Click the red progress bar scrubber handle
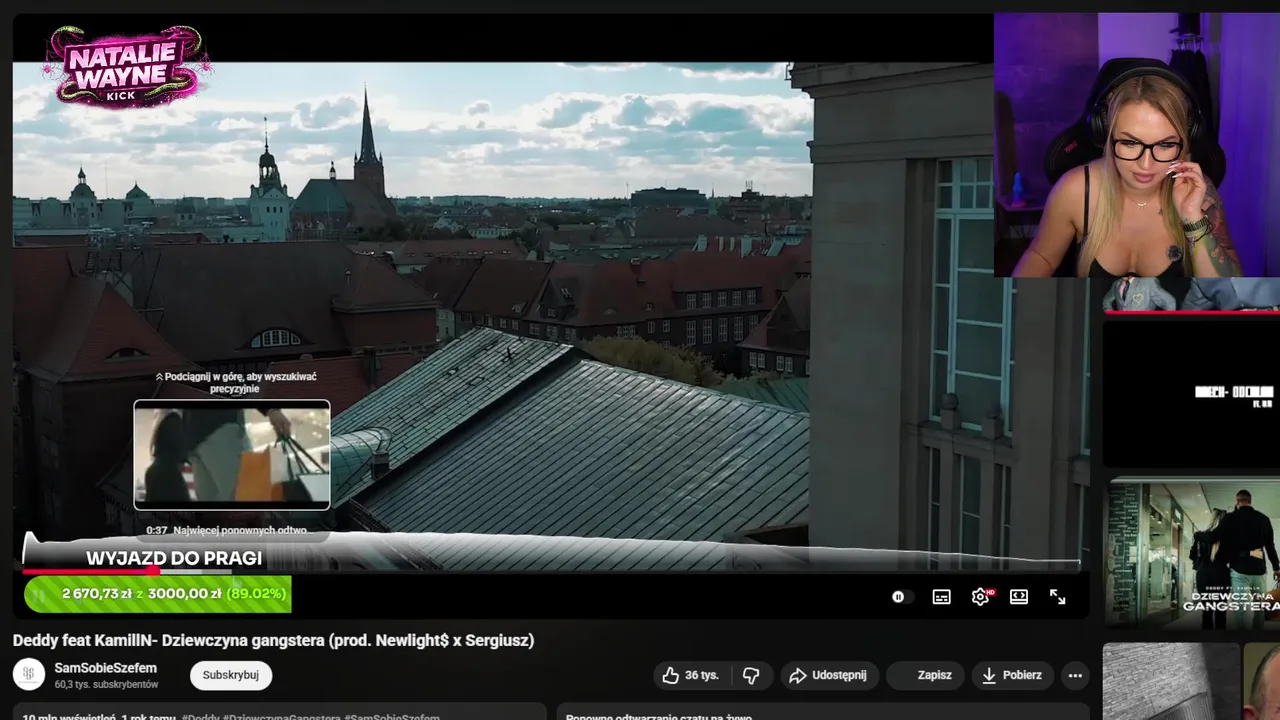 click(x=153, y=572)
